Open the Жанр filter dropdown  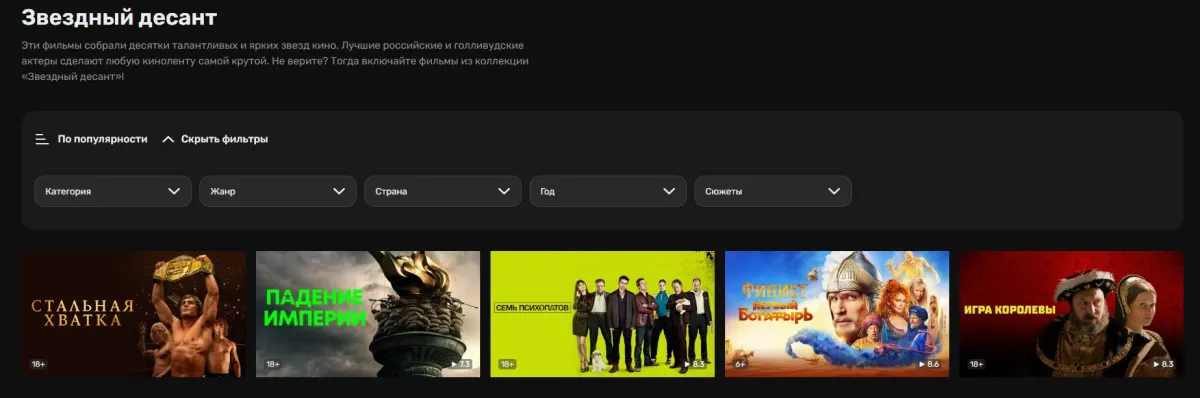[x=278, y=191]
